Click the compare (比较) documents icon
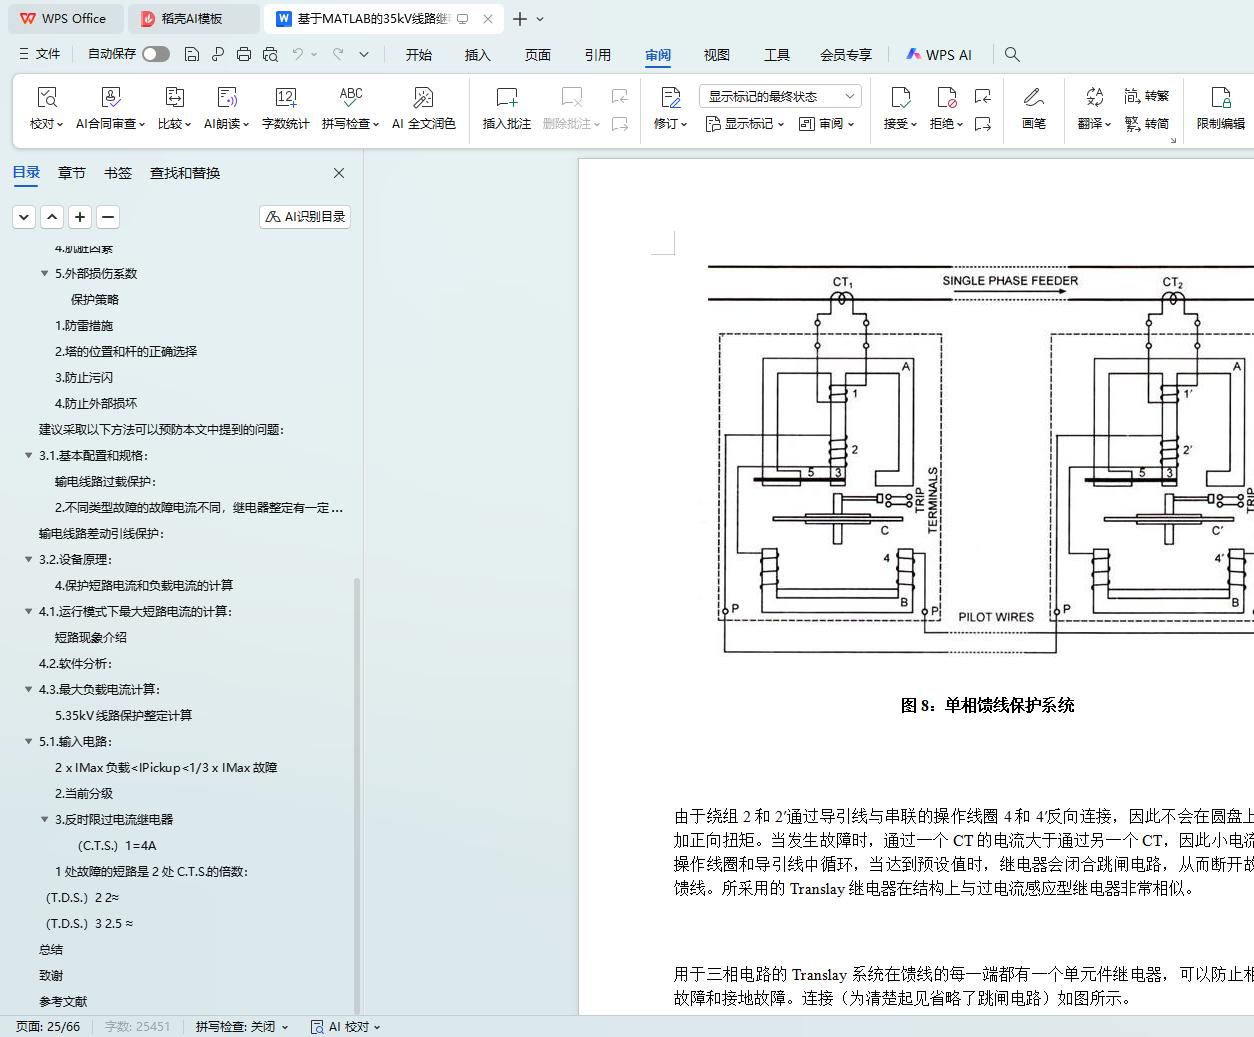This screenshot has width=1254, height=1037. tap(174, 98)
